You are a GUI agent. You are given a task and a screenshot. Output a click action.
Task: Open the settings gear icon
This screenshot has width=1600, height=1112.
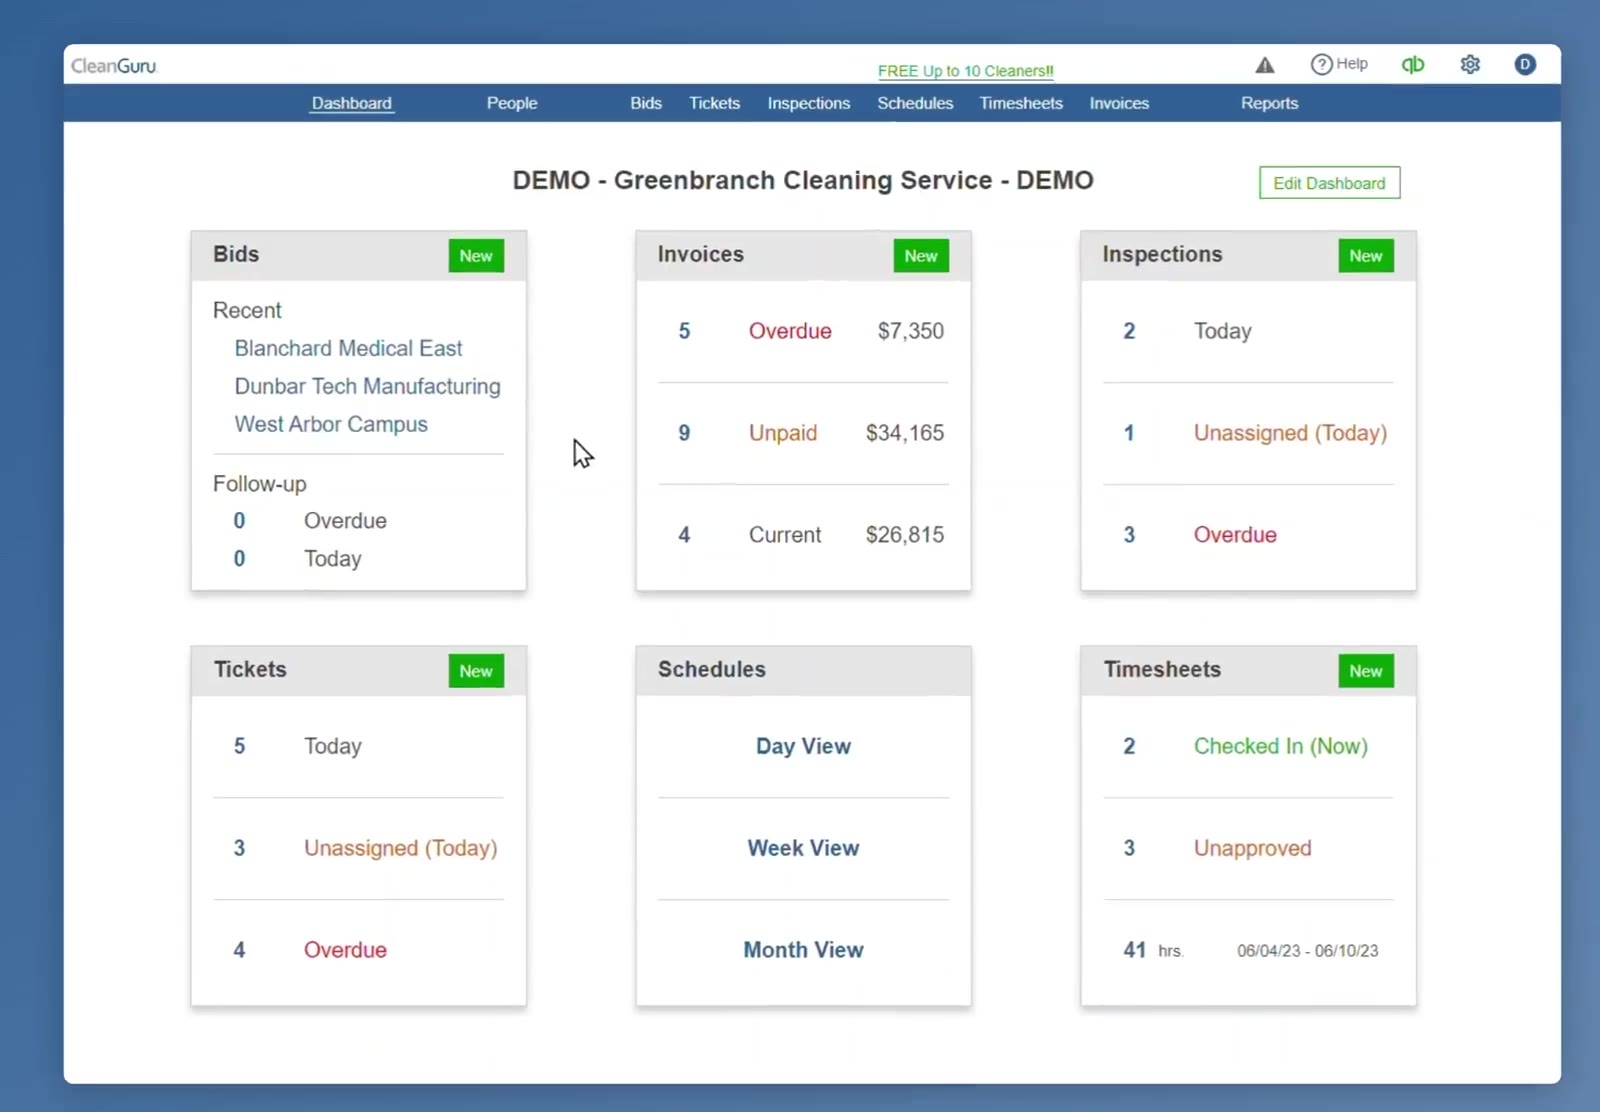(x=1470, y=65)
